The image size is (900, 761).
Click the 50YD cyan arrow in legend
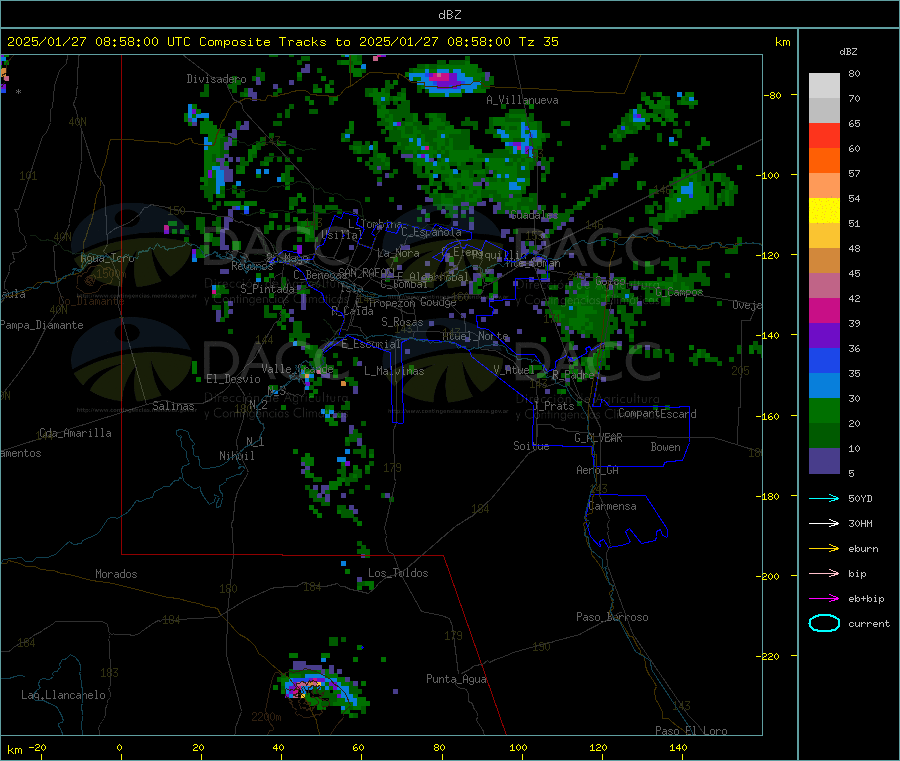coord(824,498)
